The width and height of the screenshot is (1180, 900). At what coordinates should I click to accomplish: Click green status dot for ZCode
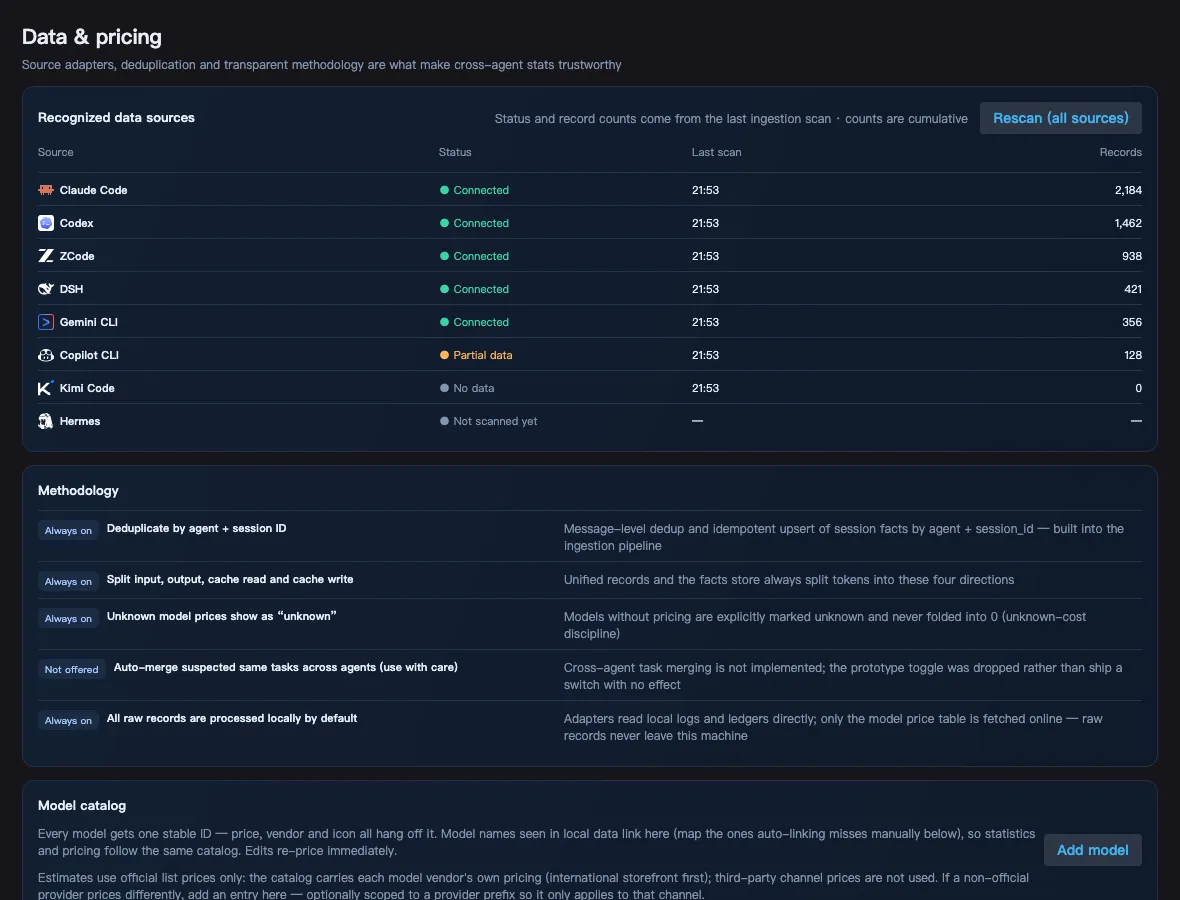tap(444, 257)
